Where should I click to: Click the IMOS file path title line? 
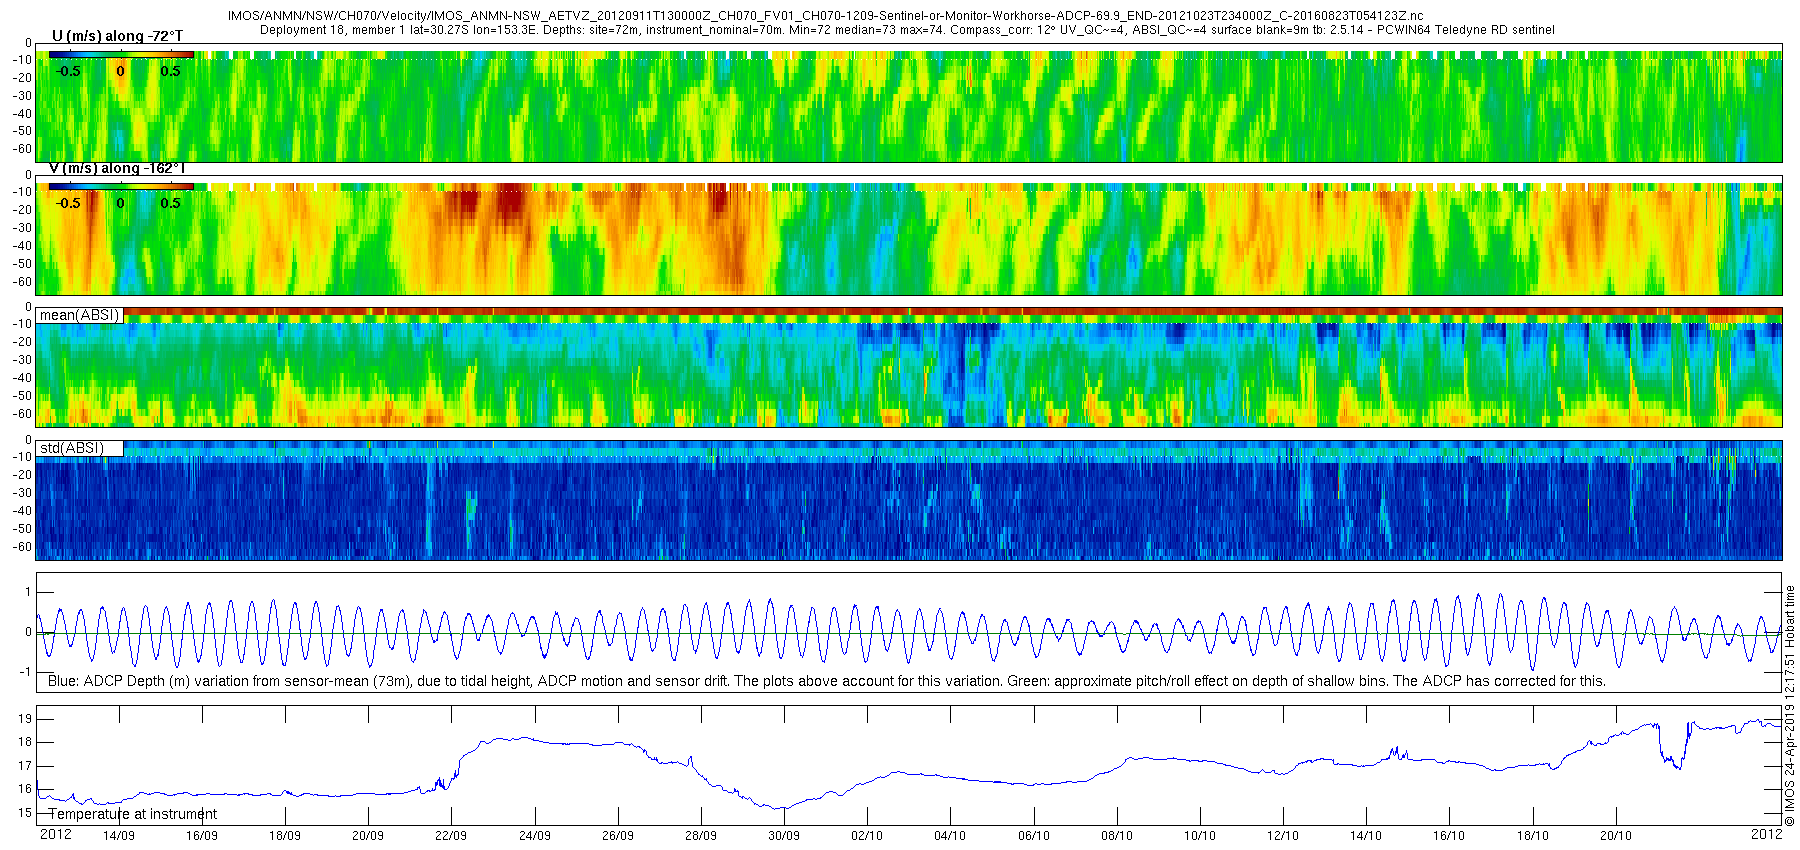825,16
